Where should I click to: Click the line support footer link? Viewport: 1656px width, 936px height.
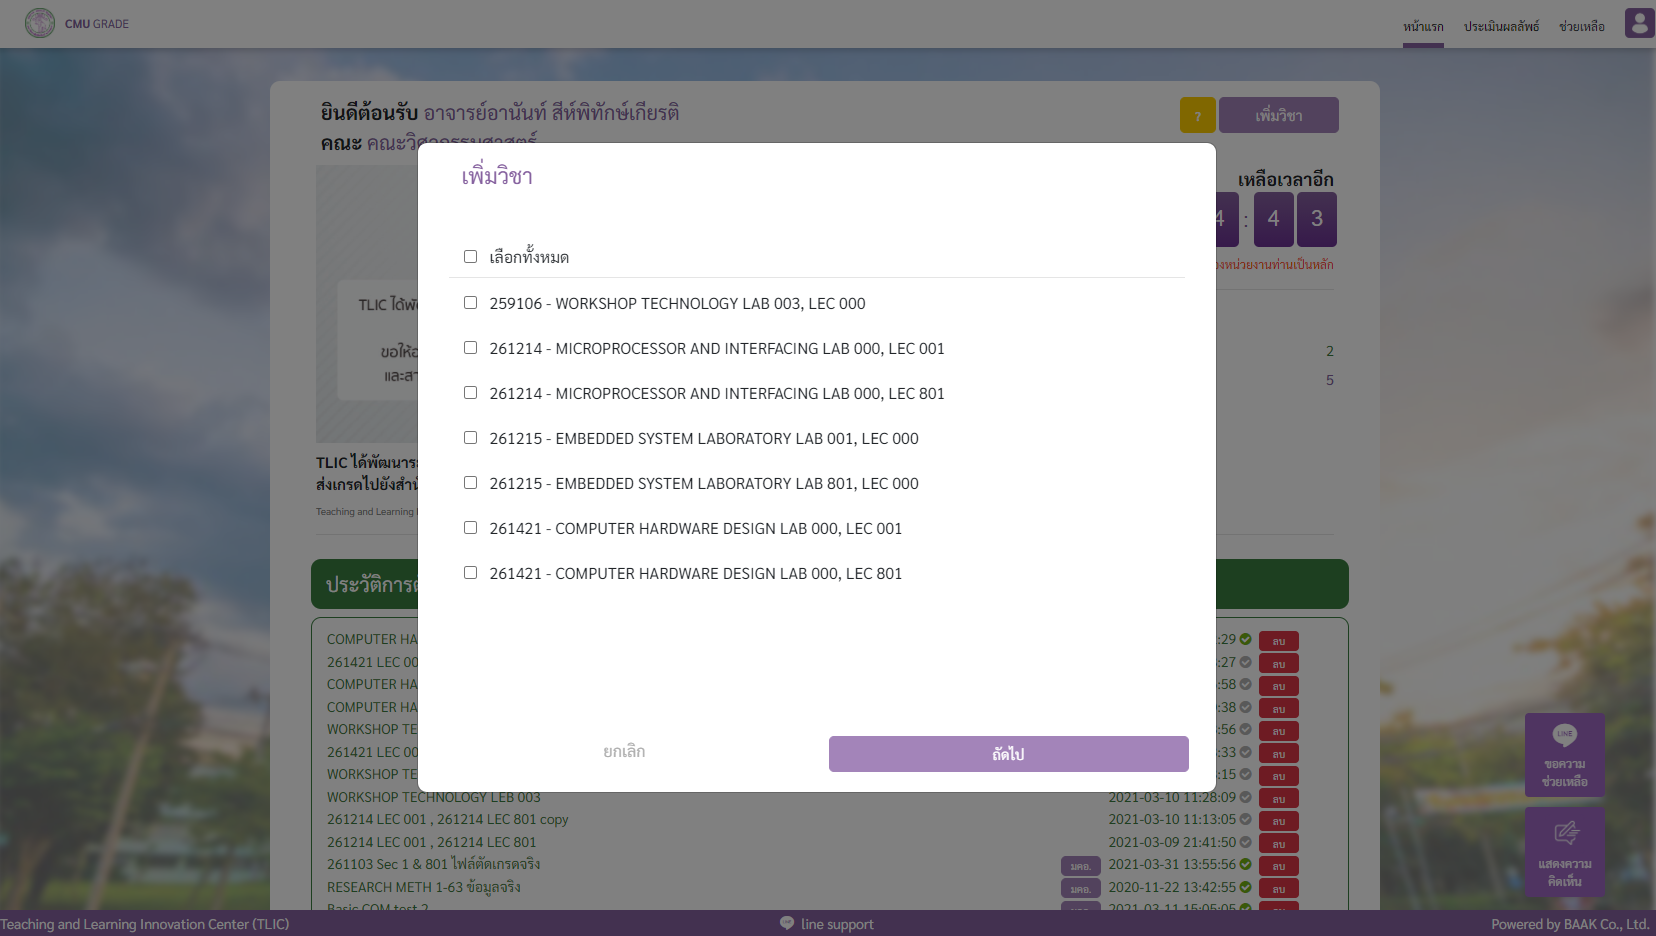click(x=837, y=924)
